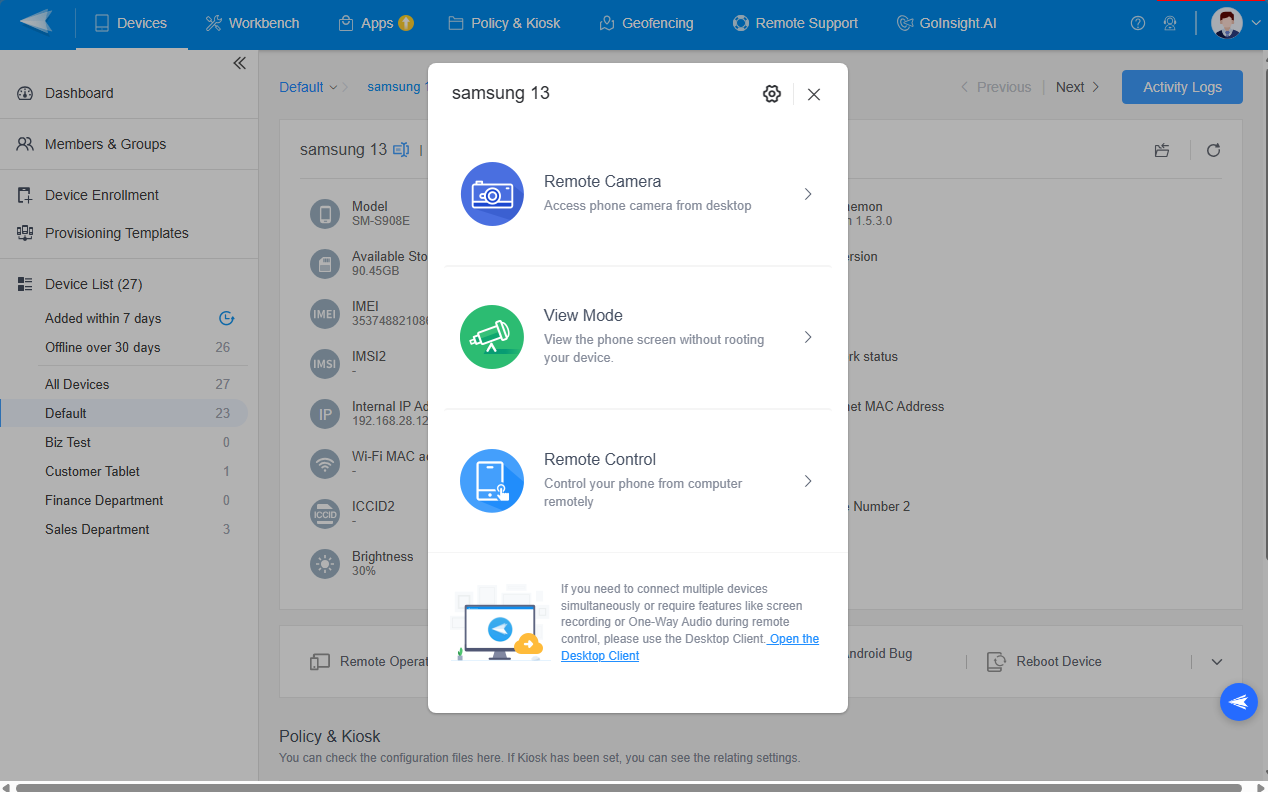This screenshot has width=1268, height=792.
Task: Open Activity Logs
Action: point(1182,87)
